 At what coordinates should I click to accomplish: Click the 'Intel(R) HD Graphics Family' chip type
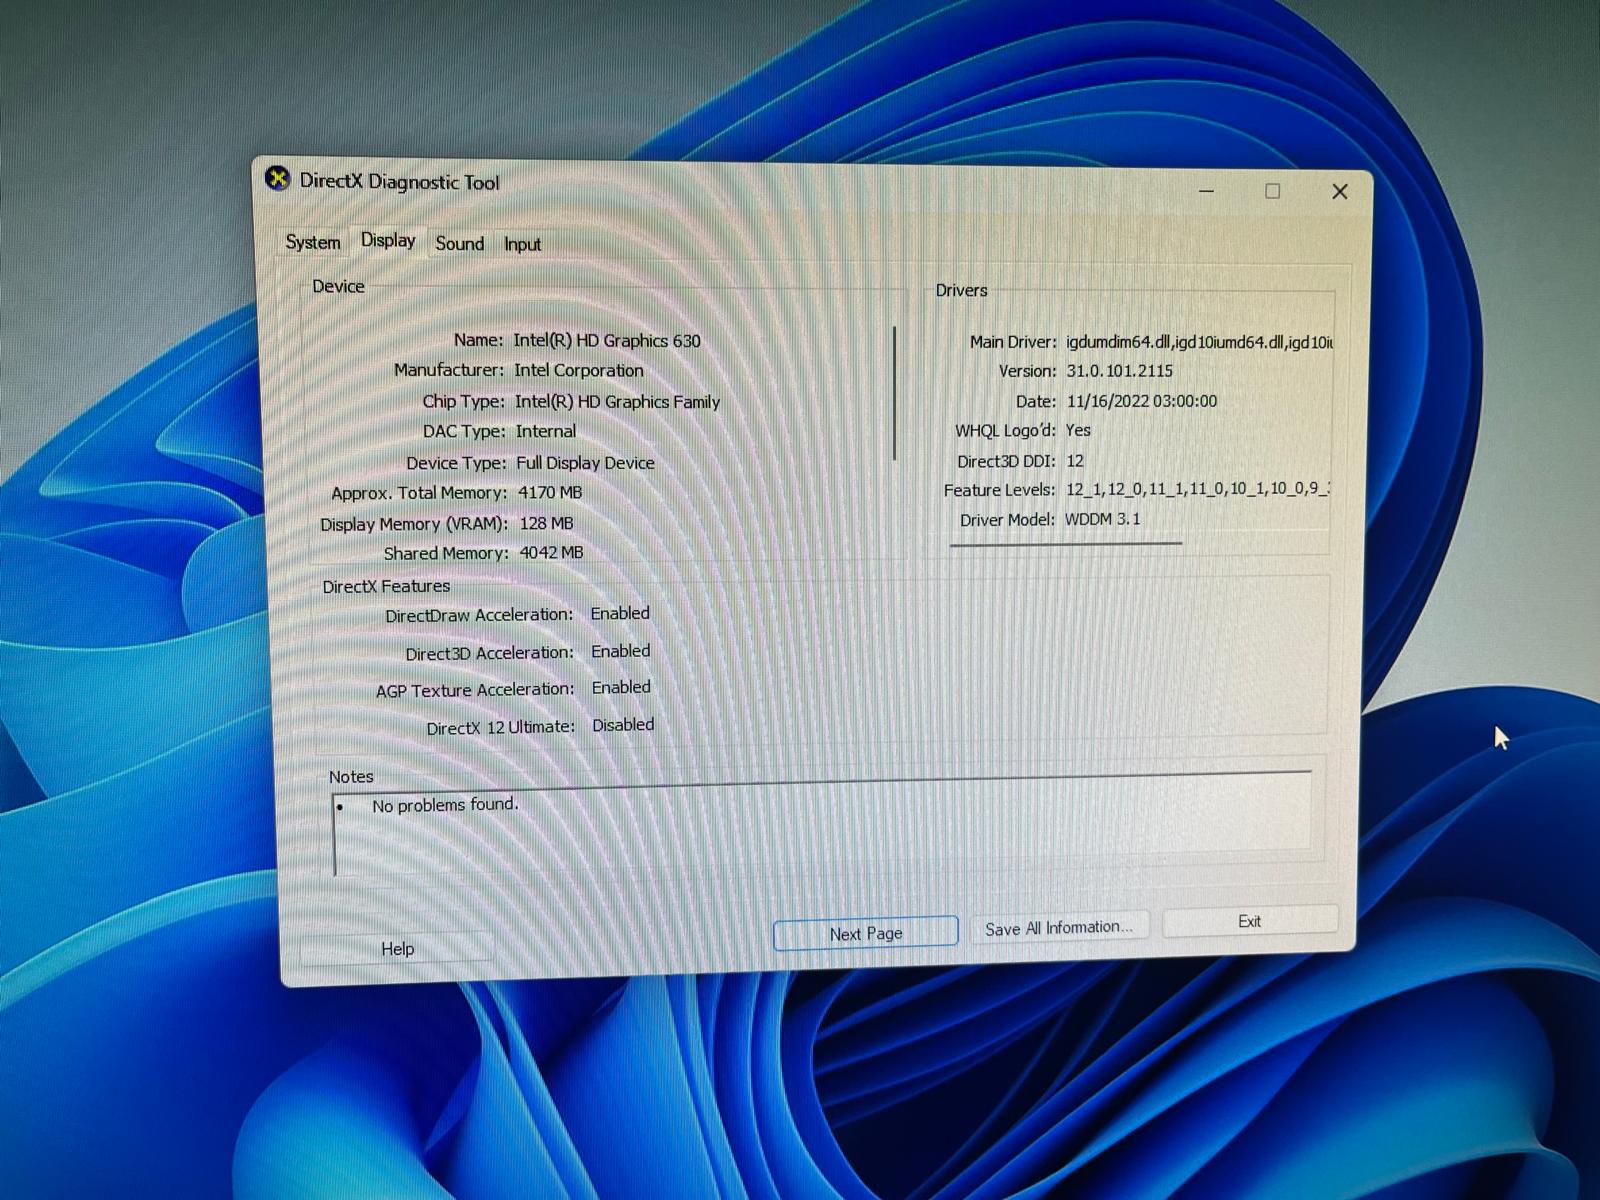pos(617,401)
